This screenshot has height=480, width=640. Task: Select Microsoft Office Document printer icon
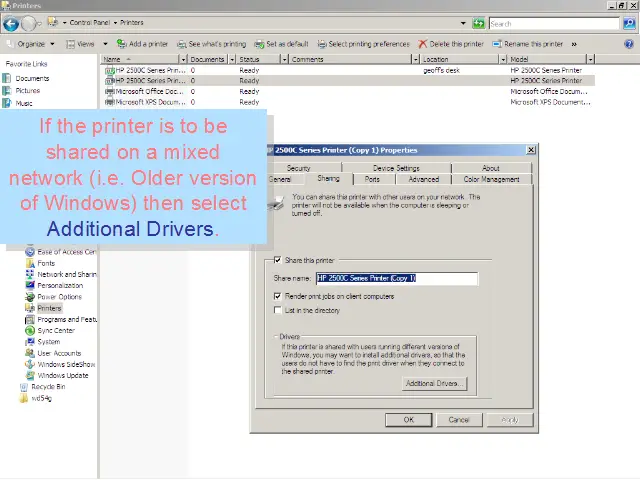tap(109, 91)
